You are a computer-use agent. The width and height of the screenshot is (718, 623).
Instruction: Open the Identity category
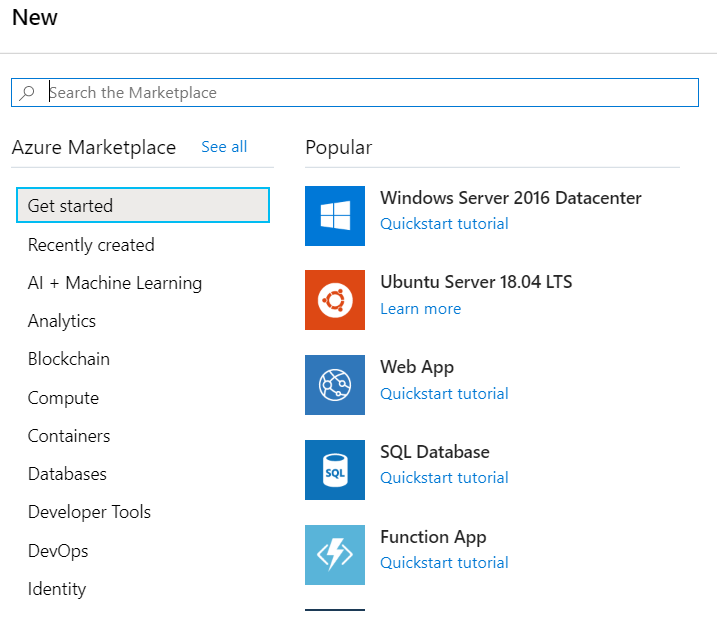pyautogui.click(x=57, y=589)
